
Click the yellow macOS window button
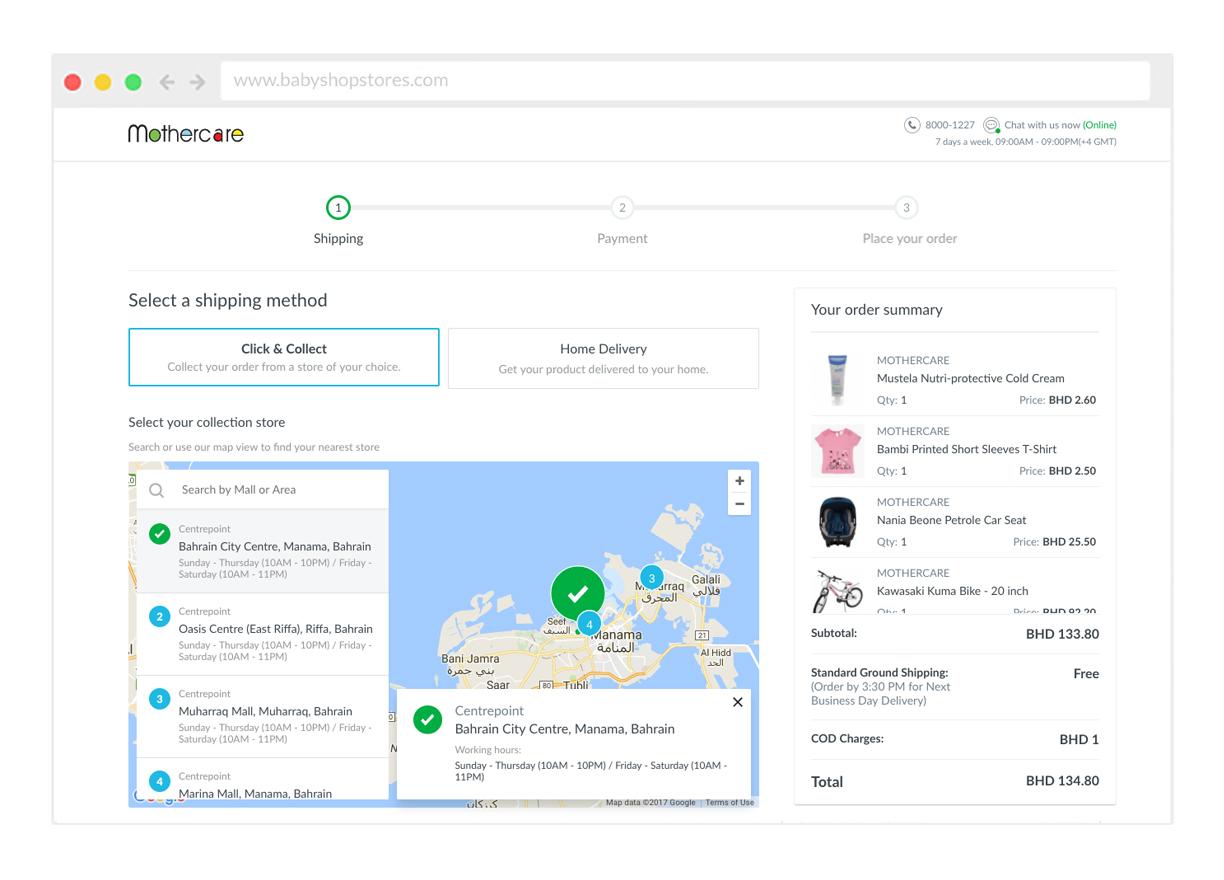[103, 82]
